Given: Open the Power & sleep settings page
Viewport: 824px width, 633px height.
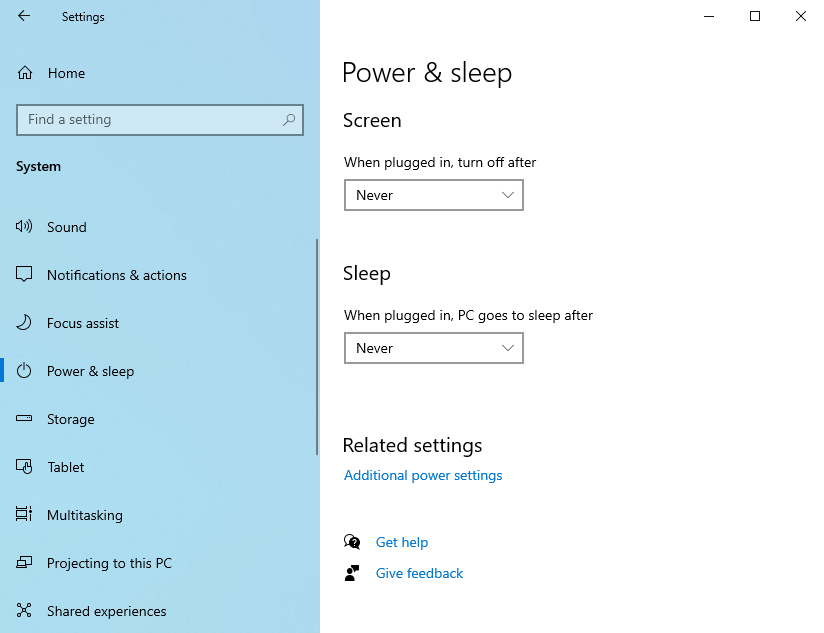Looking at the screenshot, I should 90,371.
